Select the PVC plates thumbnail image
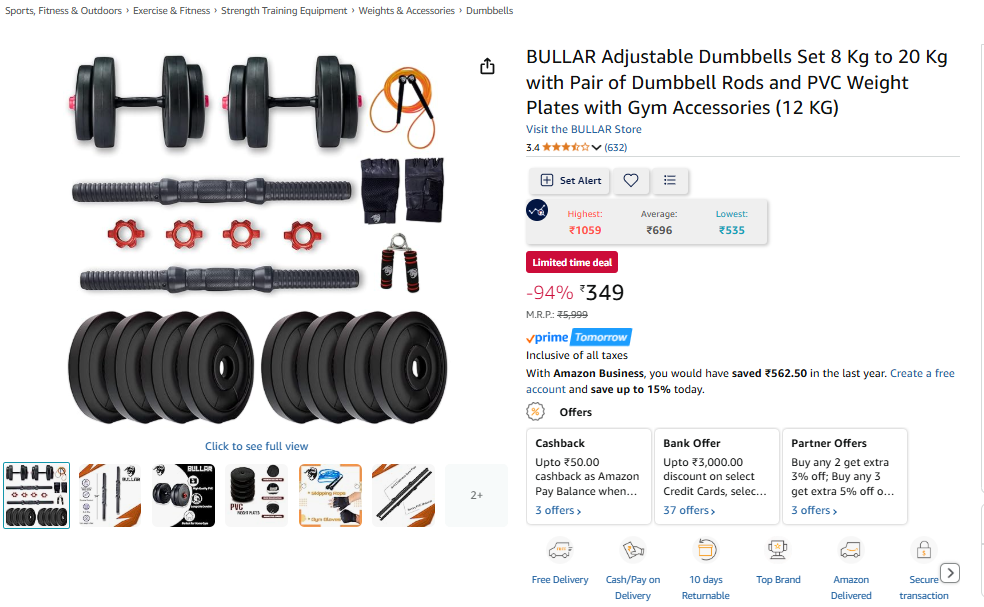This screenshot has height=607, width=984. [x=257, y=495]
